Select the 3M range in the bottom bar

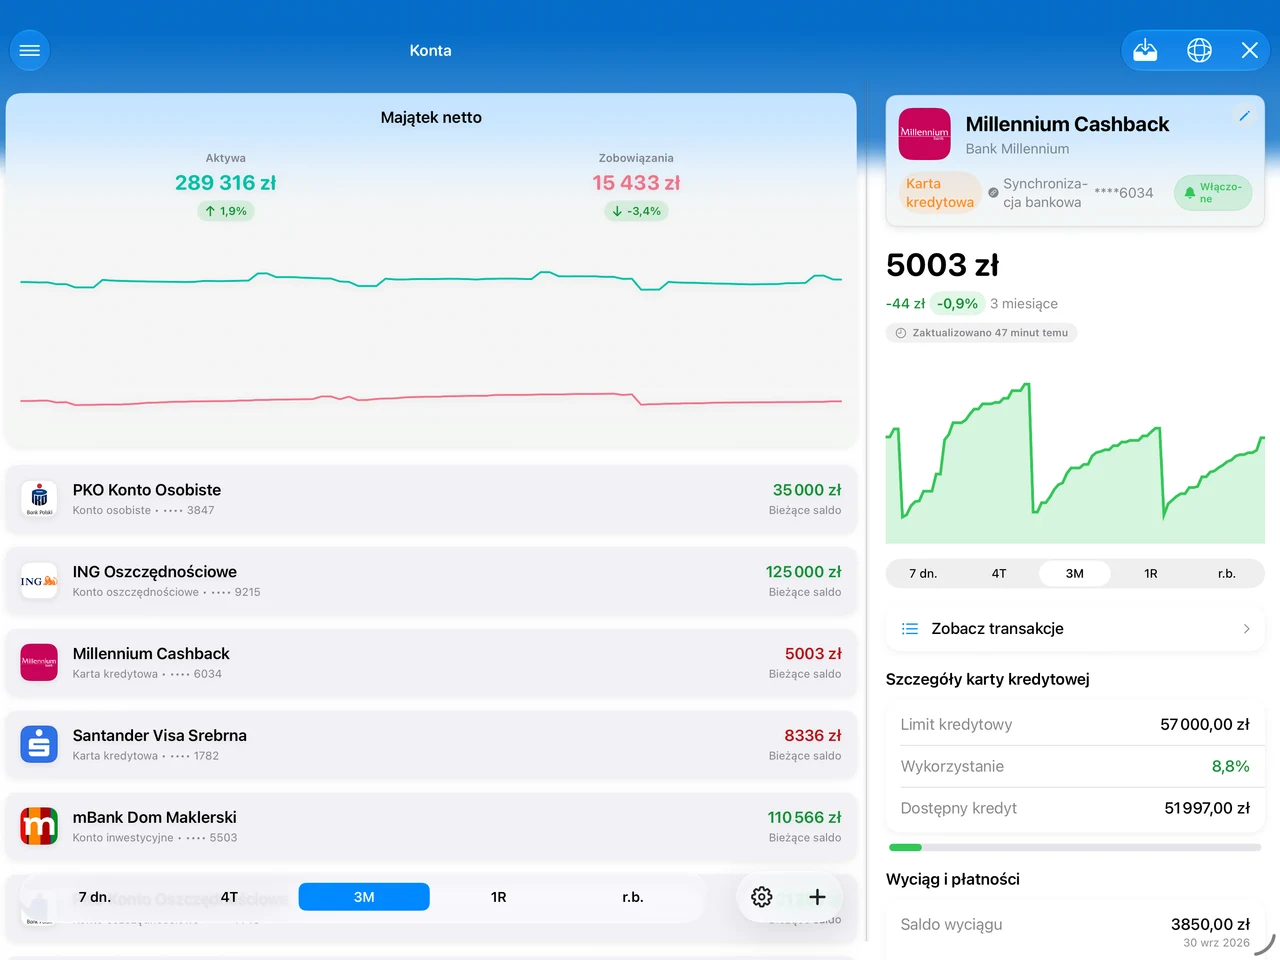tap(364, 897)
